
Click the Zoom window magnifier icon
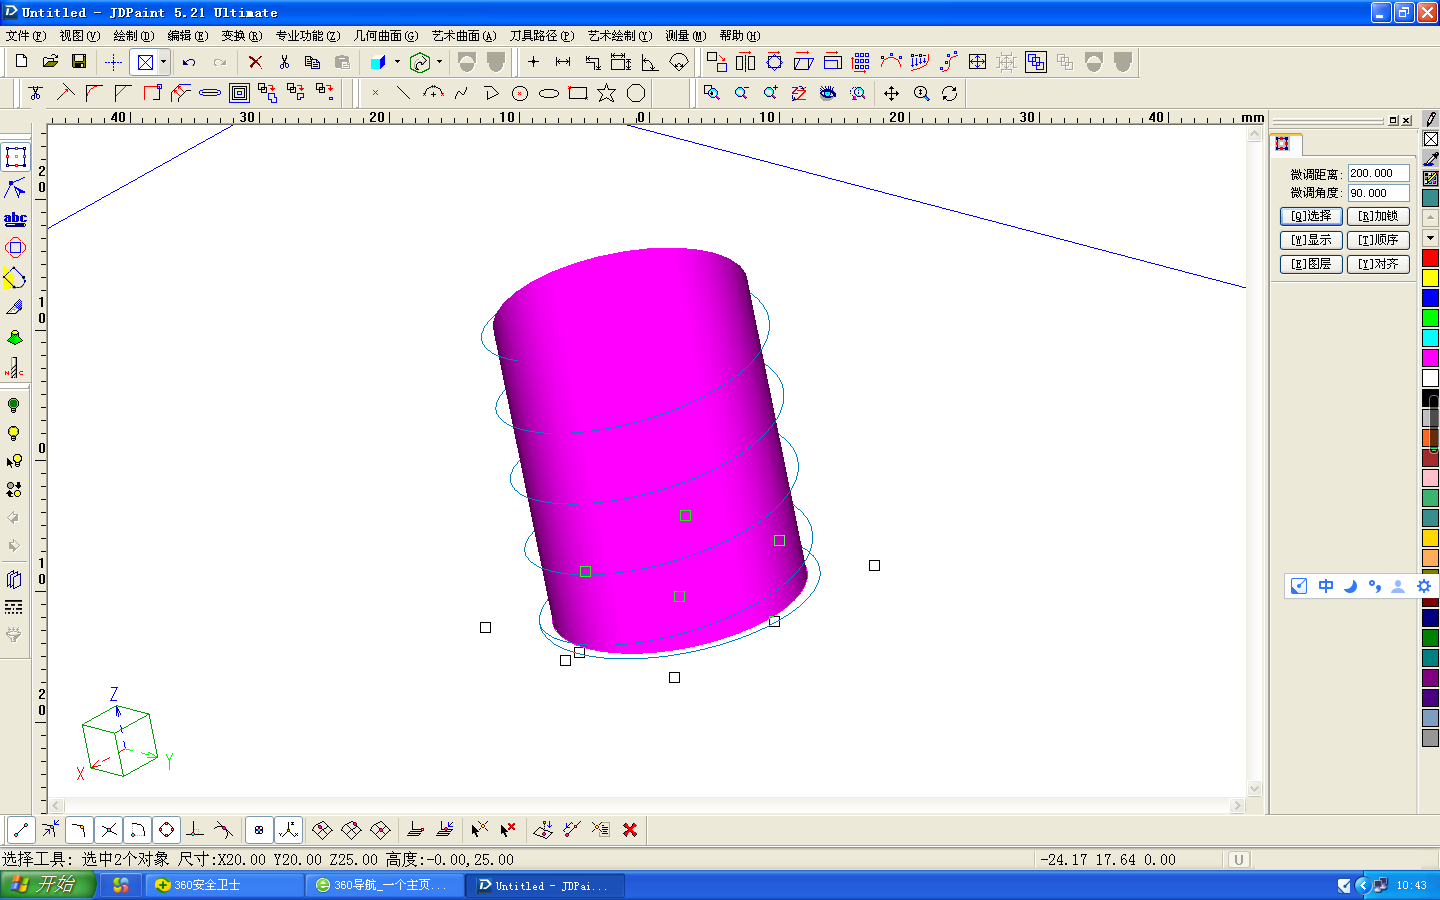coord(712,93)
